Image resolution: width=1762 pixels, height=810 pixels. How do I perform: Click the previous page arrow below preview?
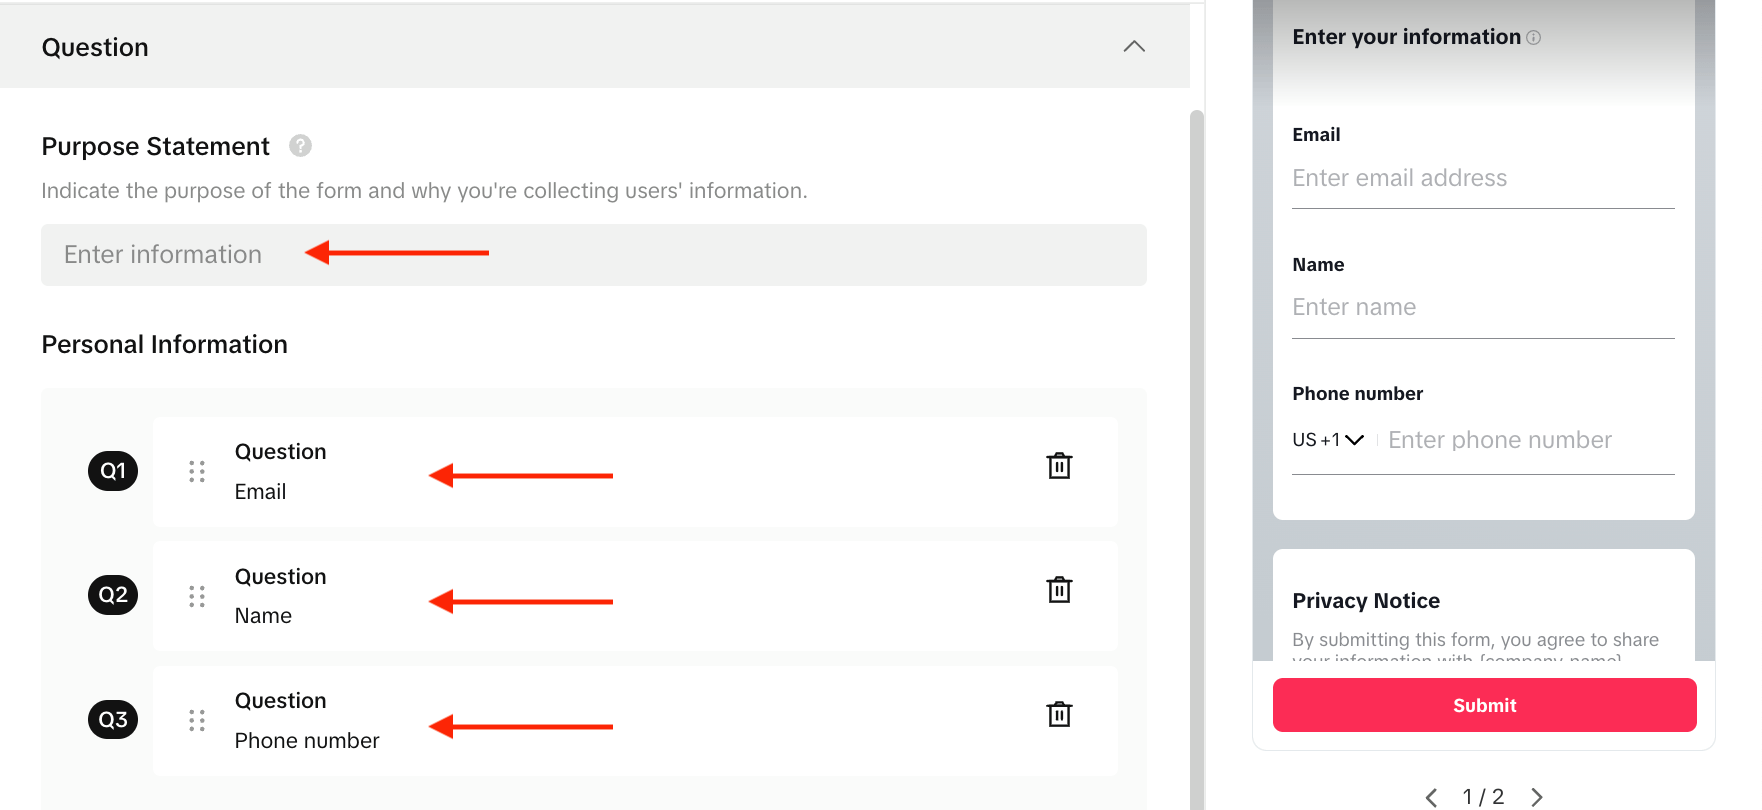pyautogui.click(x=1430, y=796)
